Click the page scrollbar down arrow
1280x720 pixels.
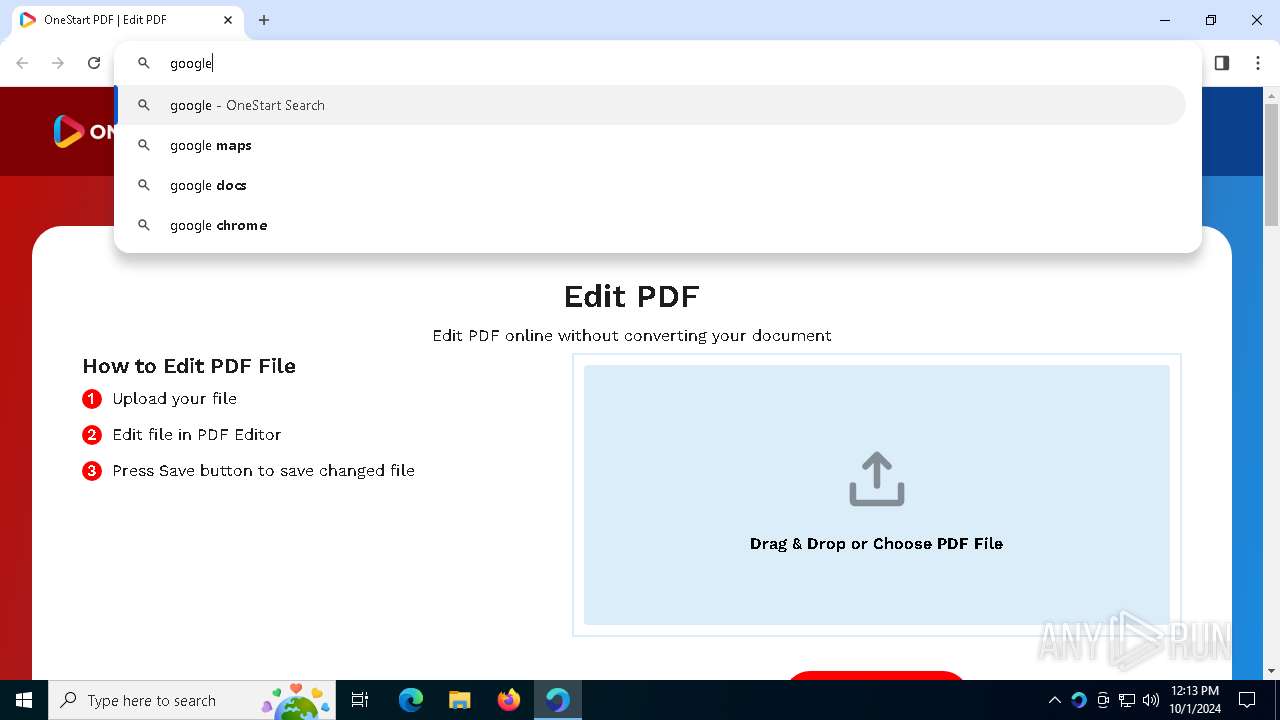(1271, 671)
